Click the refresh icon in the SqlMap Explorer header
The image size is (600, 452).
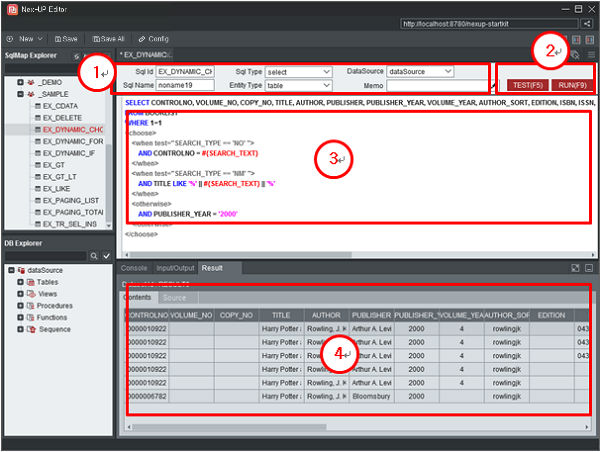[77, 56]
